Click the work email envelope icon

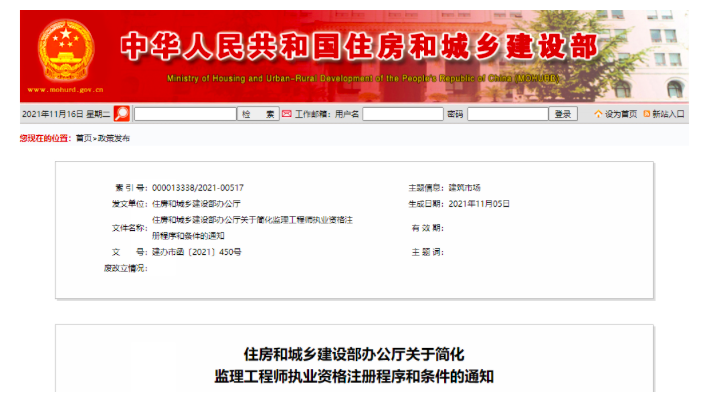click(287, 114)
